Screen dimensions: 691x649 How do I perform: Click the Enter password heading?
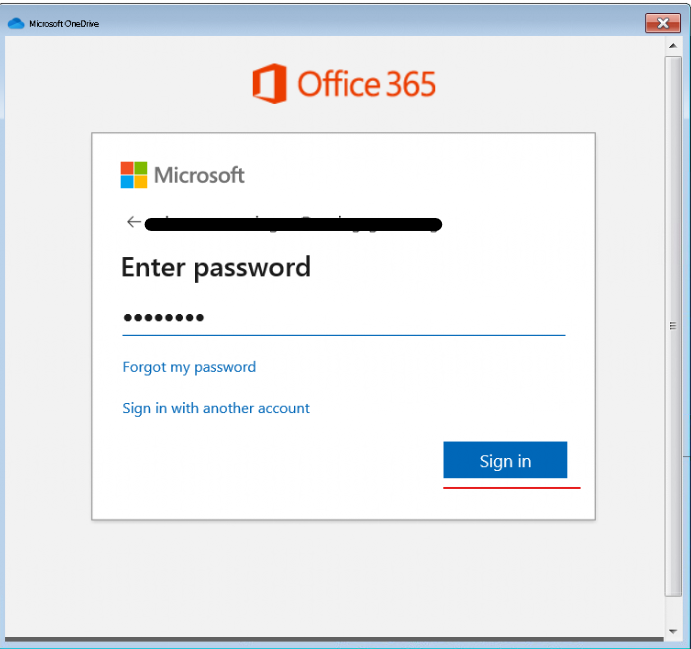point(216,267)
